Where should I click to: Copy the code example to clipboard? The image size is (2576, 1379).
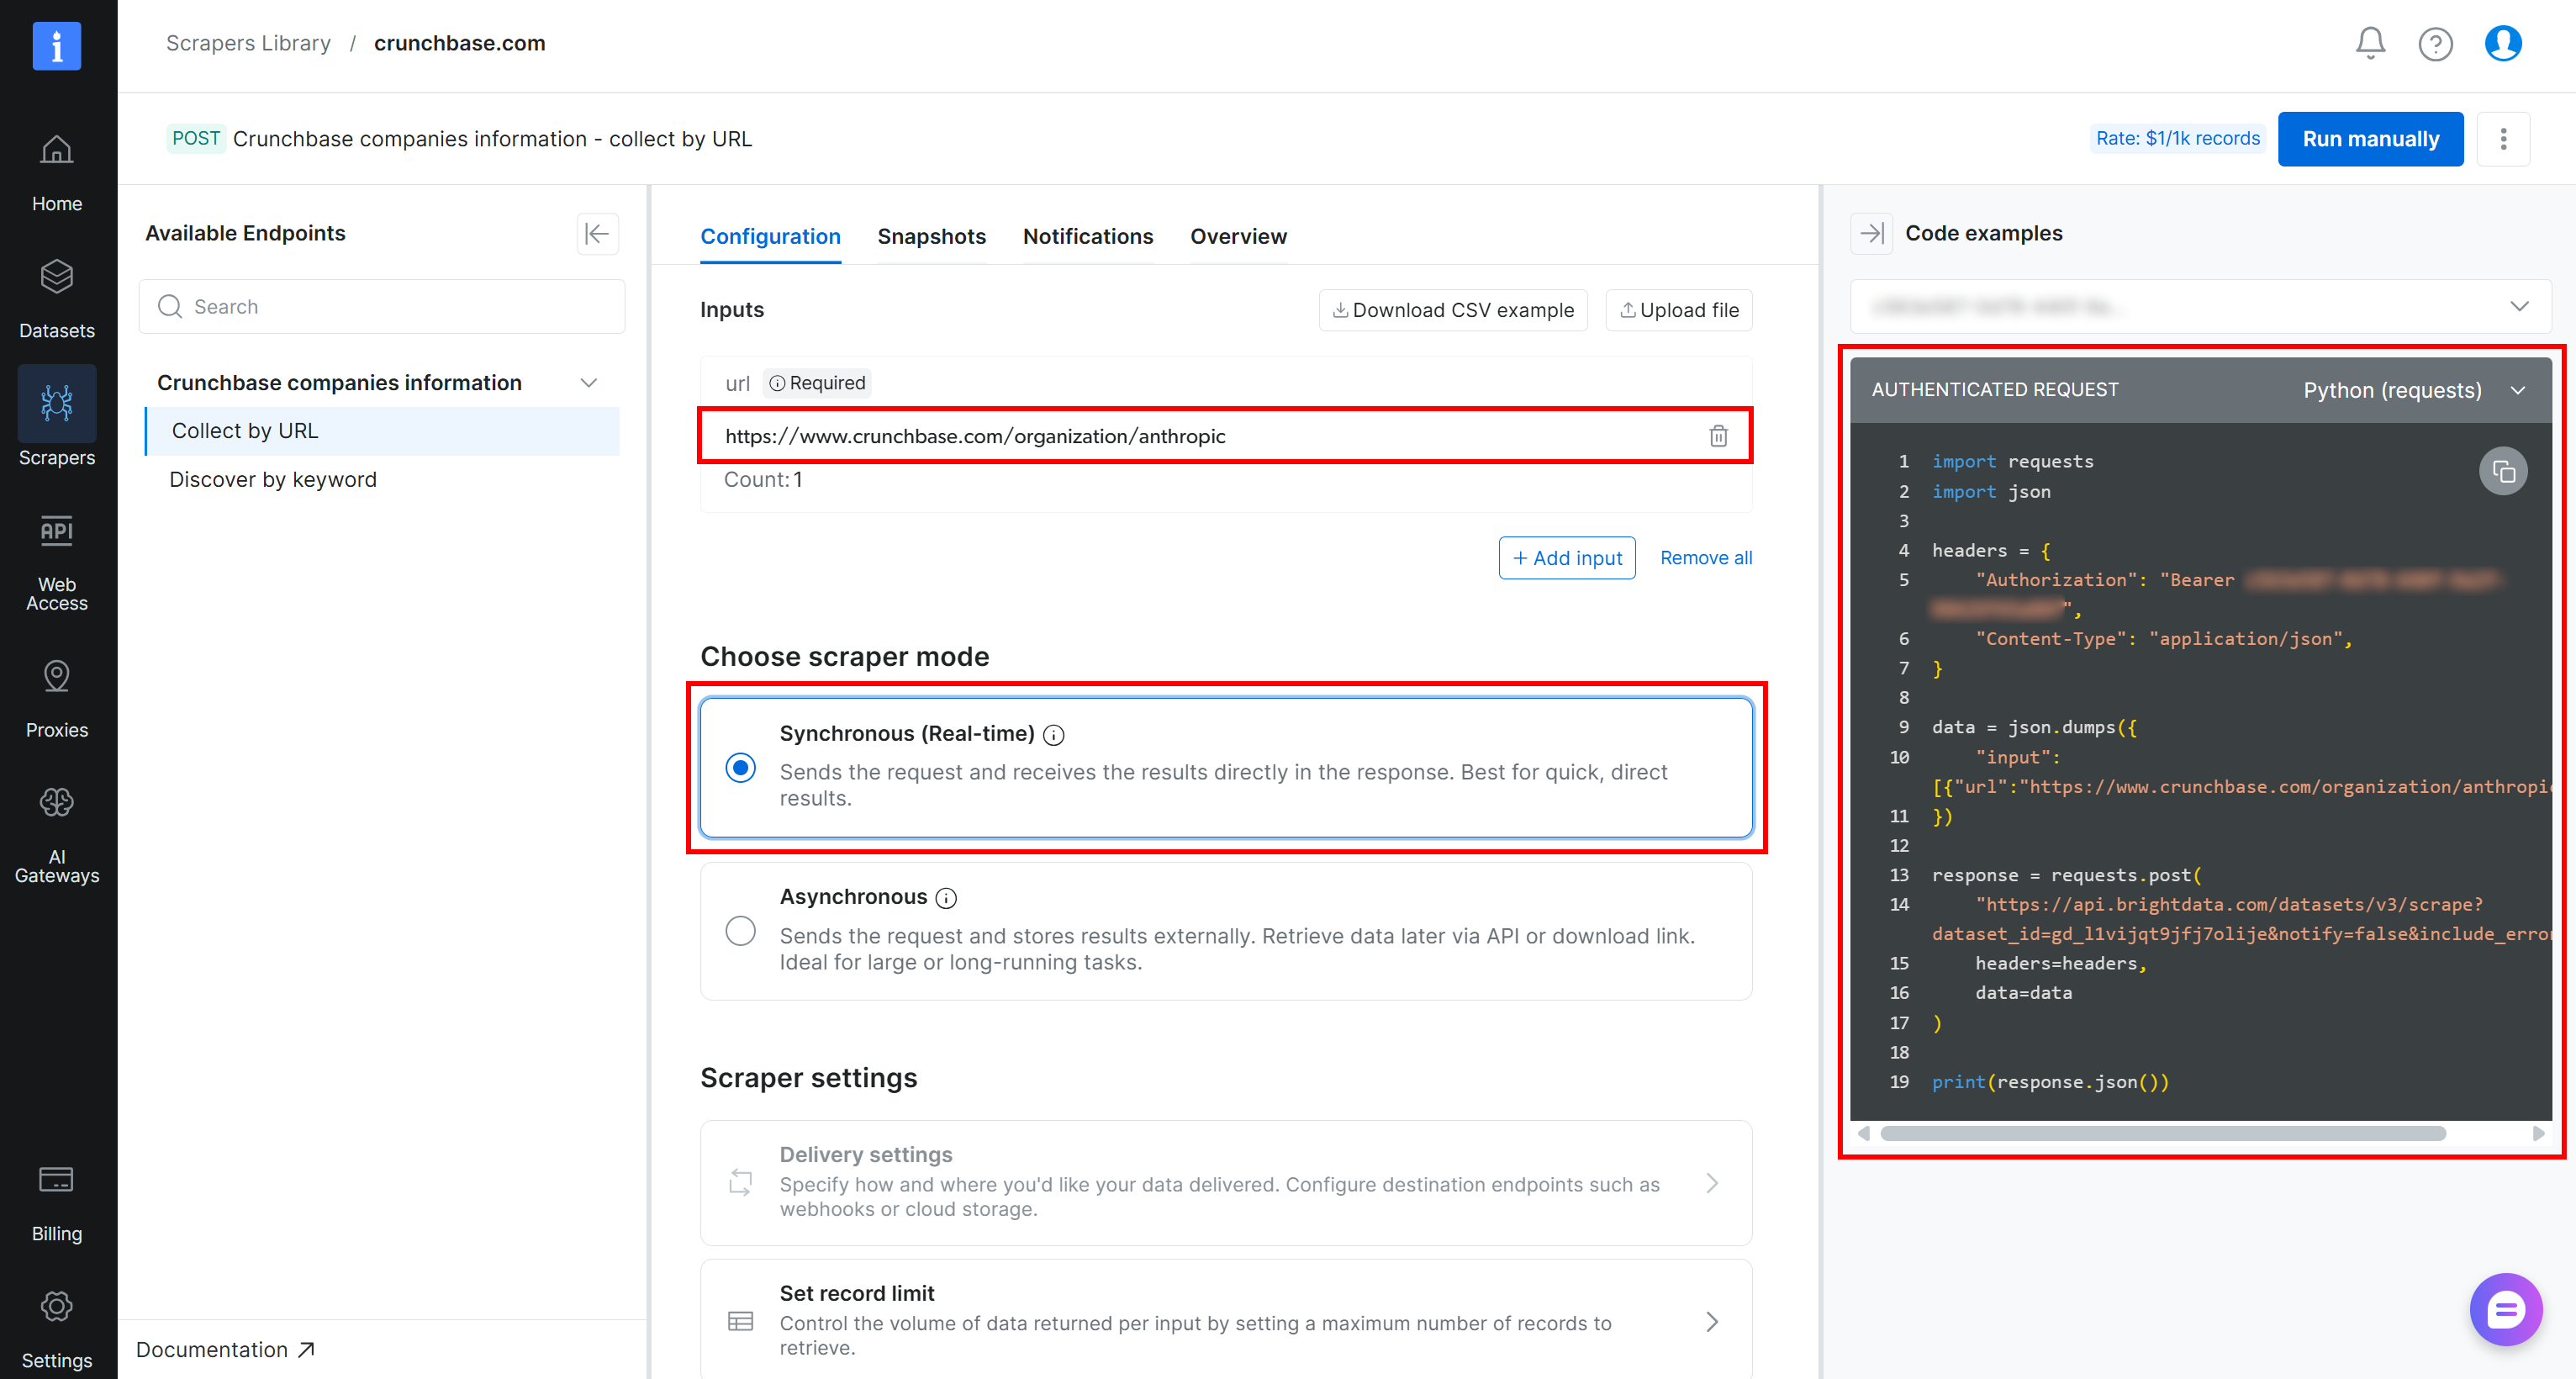2503,471
